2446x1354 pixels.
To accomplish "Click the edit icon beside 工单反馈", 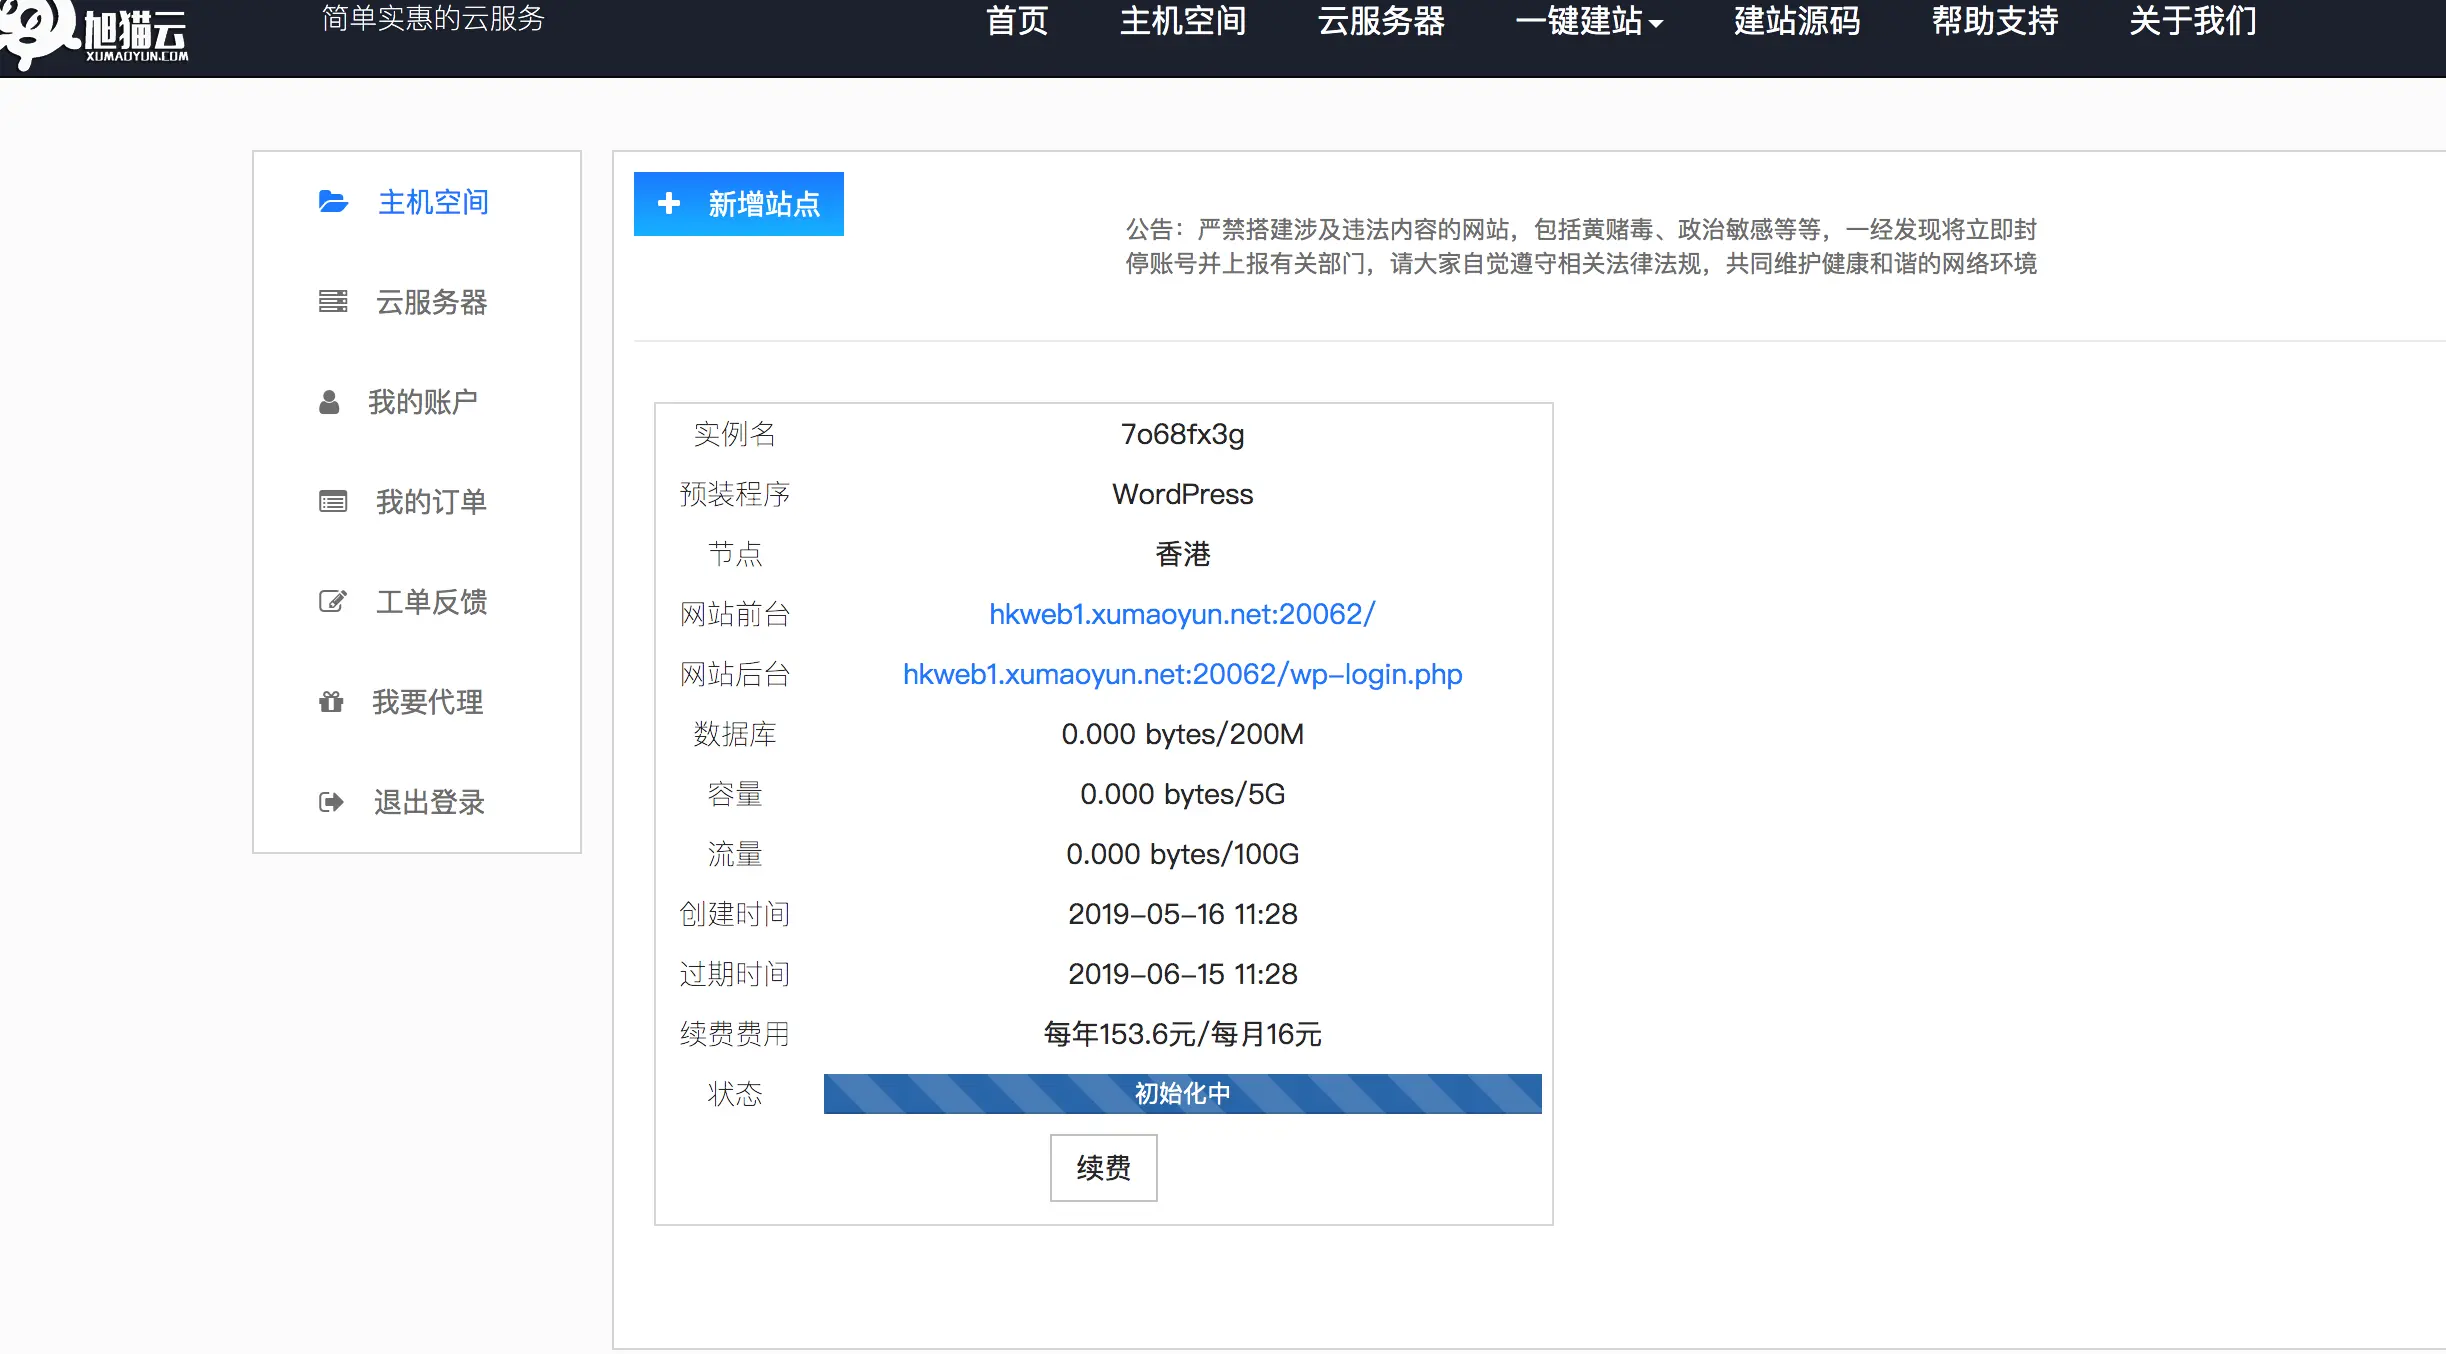I will (332, 601).
